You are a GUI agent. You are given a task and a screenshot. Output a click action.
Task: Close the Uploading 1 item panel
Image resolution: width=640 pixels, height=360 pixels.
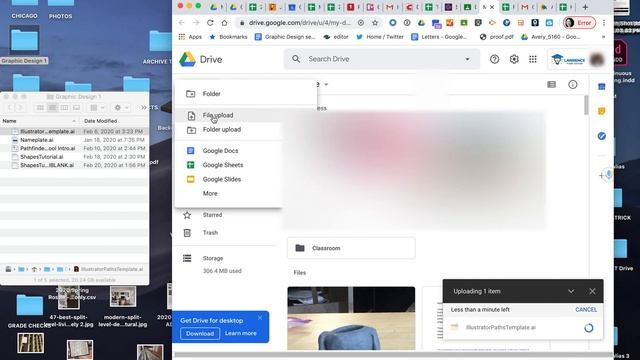(x=592, y=291)
